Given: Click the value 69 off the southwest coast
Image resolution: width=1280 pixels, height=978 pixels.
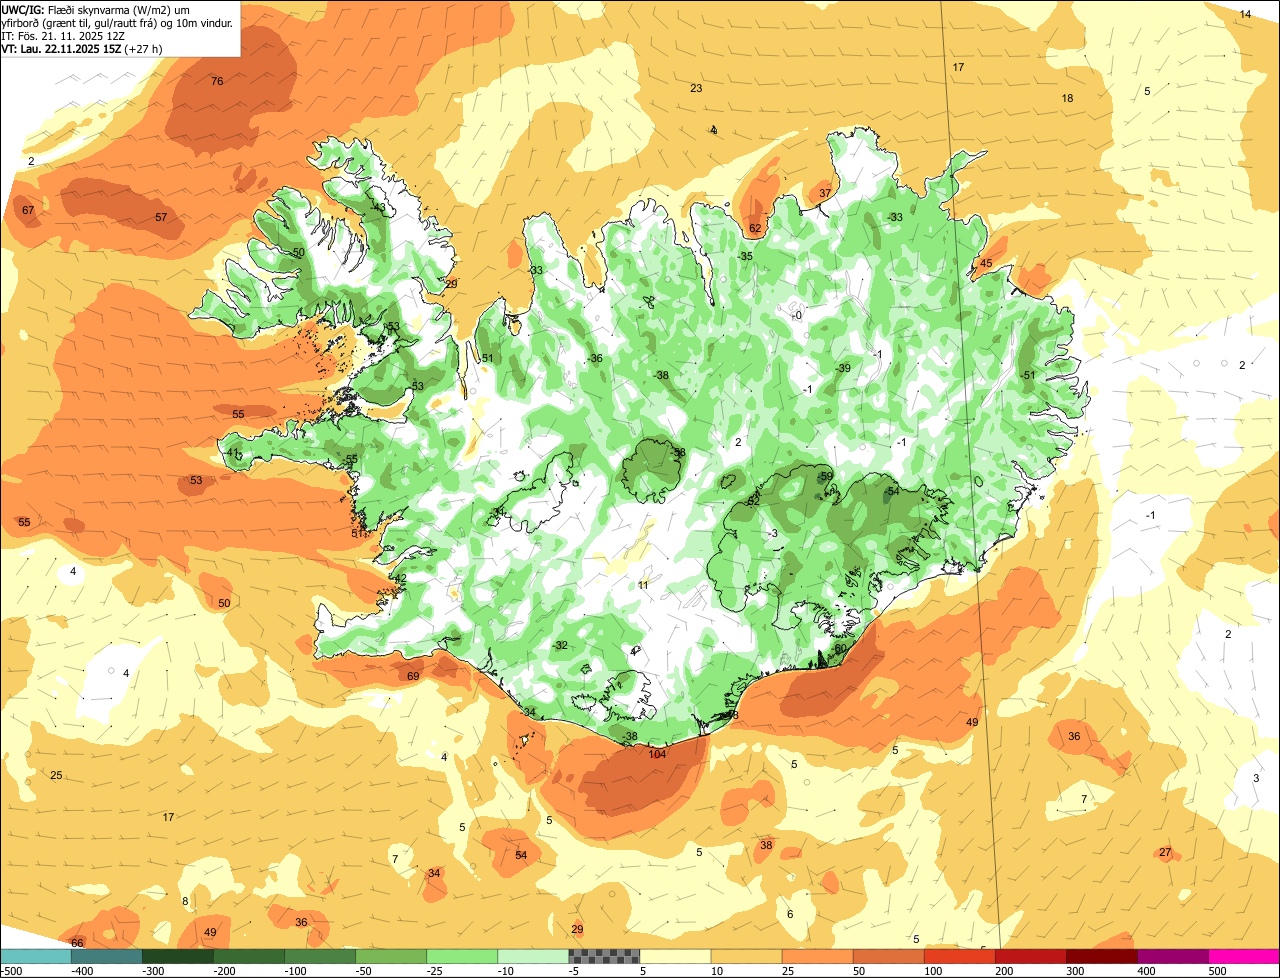Looking at the screenshot, I should pyautogui.click(x=413, y=676).
